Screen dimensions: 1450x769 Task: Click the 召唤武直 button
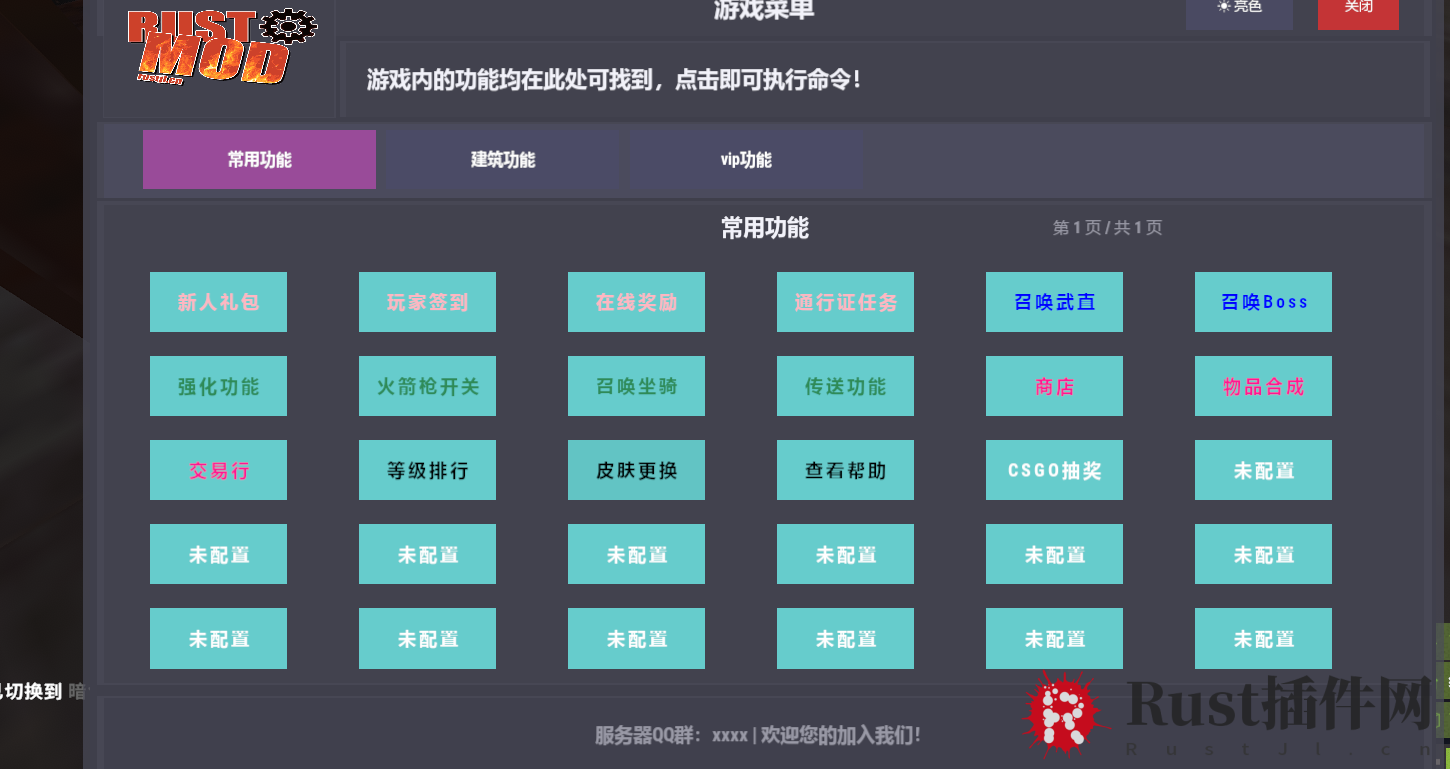pyautogui.click(x=1054, y=302)
